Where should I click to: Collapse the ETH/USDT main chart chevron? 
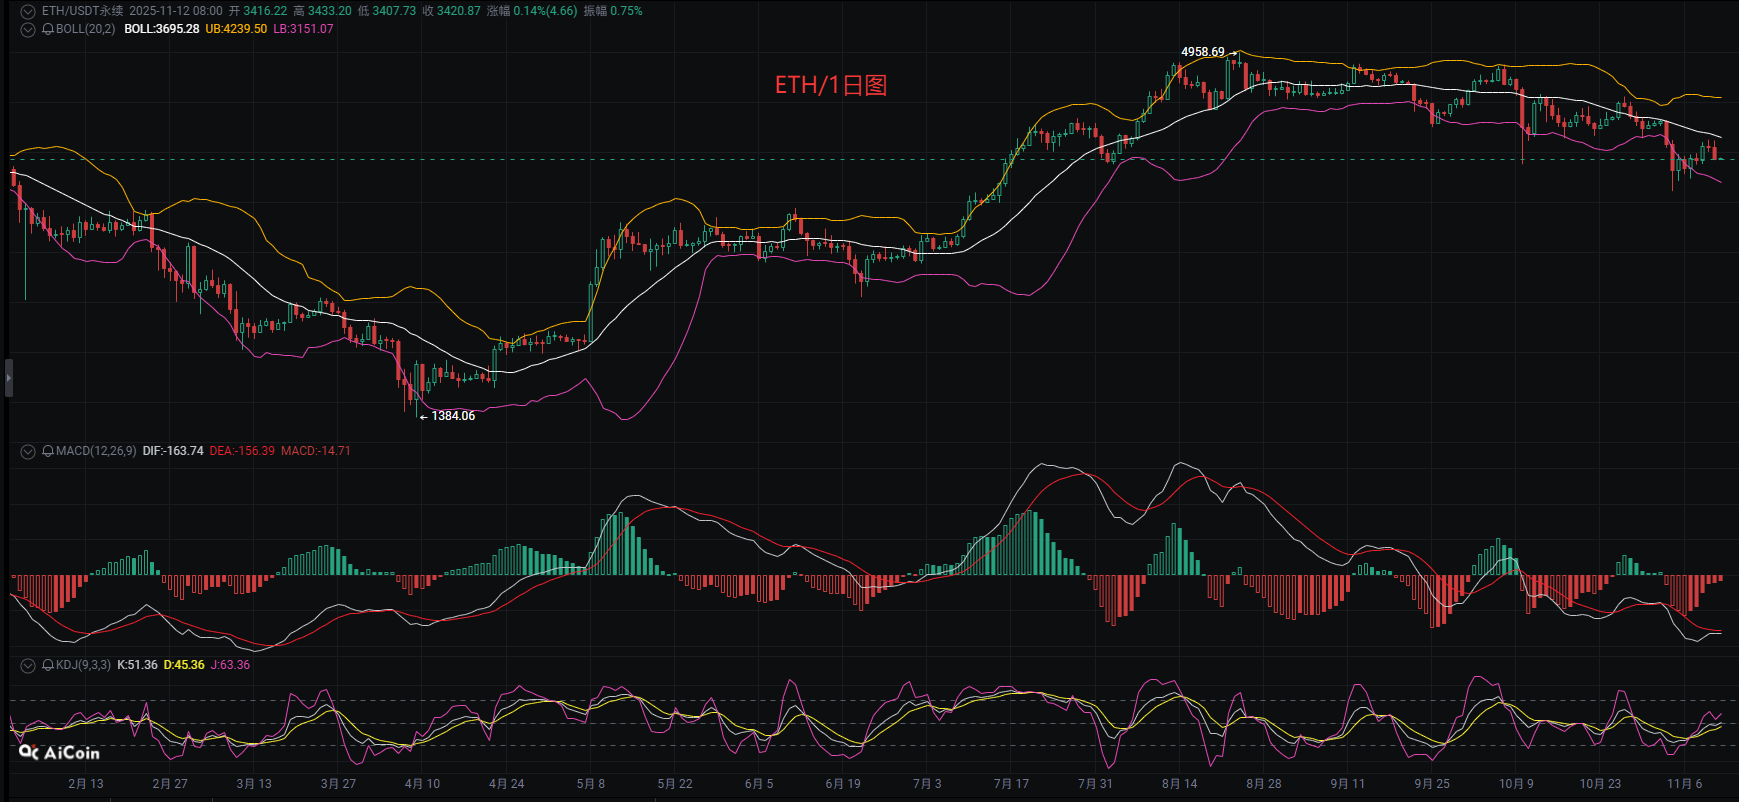click(28, 11)
